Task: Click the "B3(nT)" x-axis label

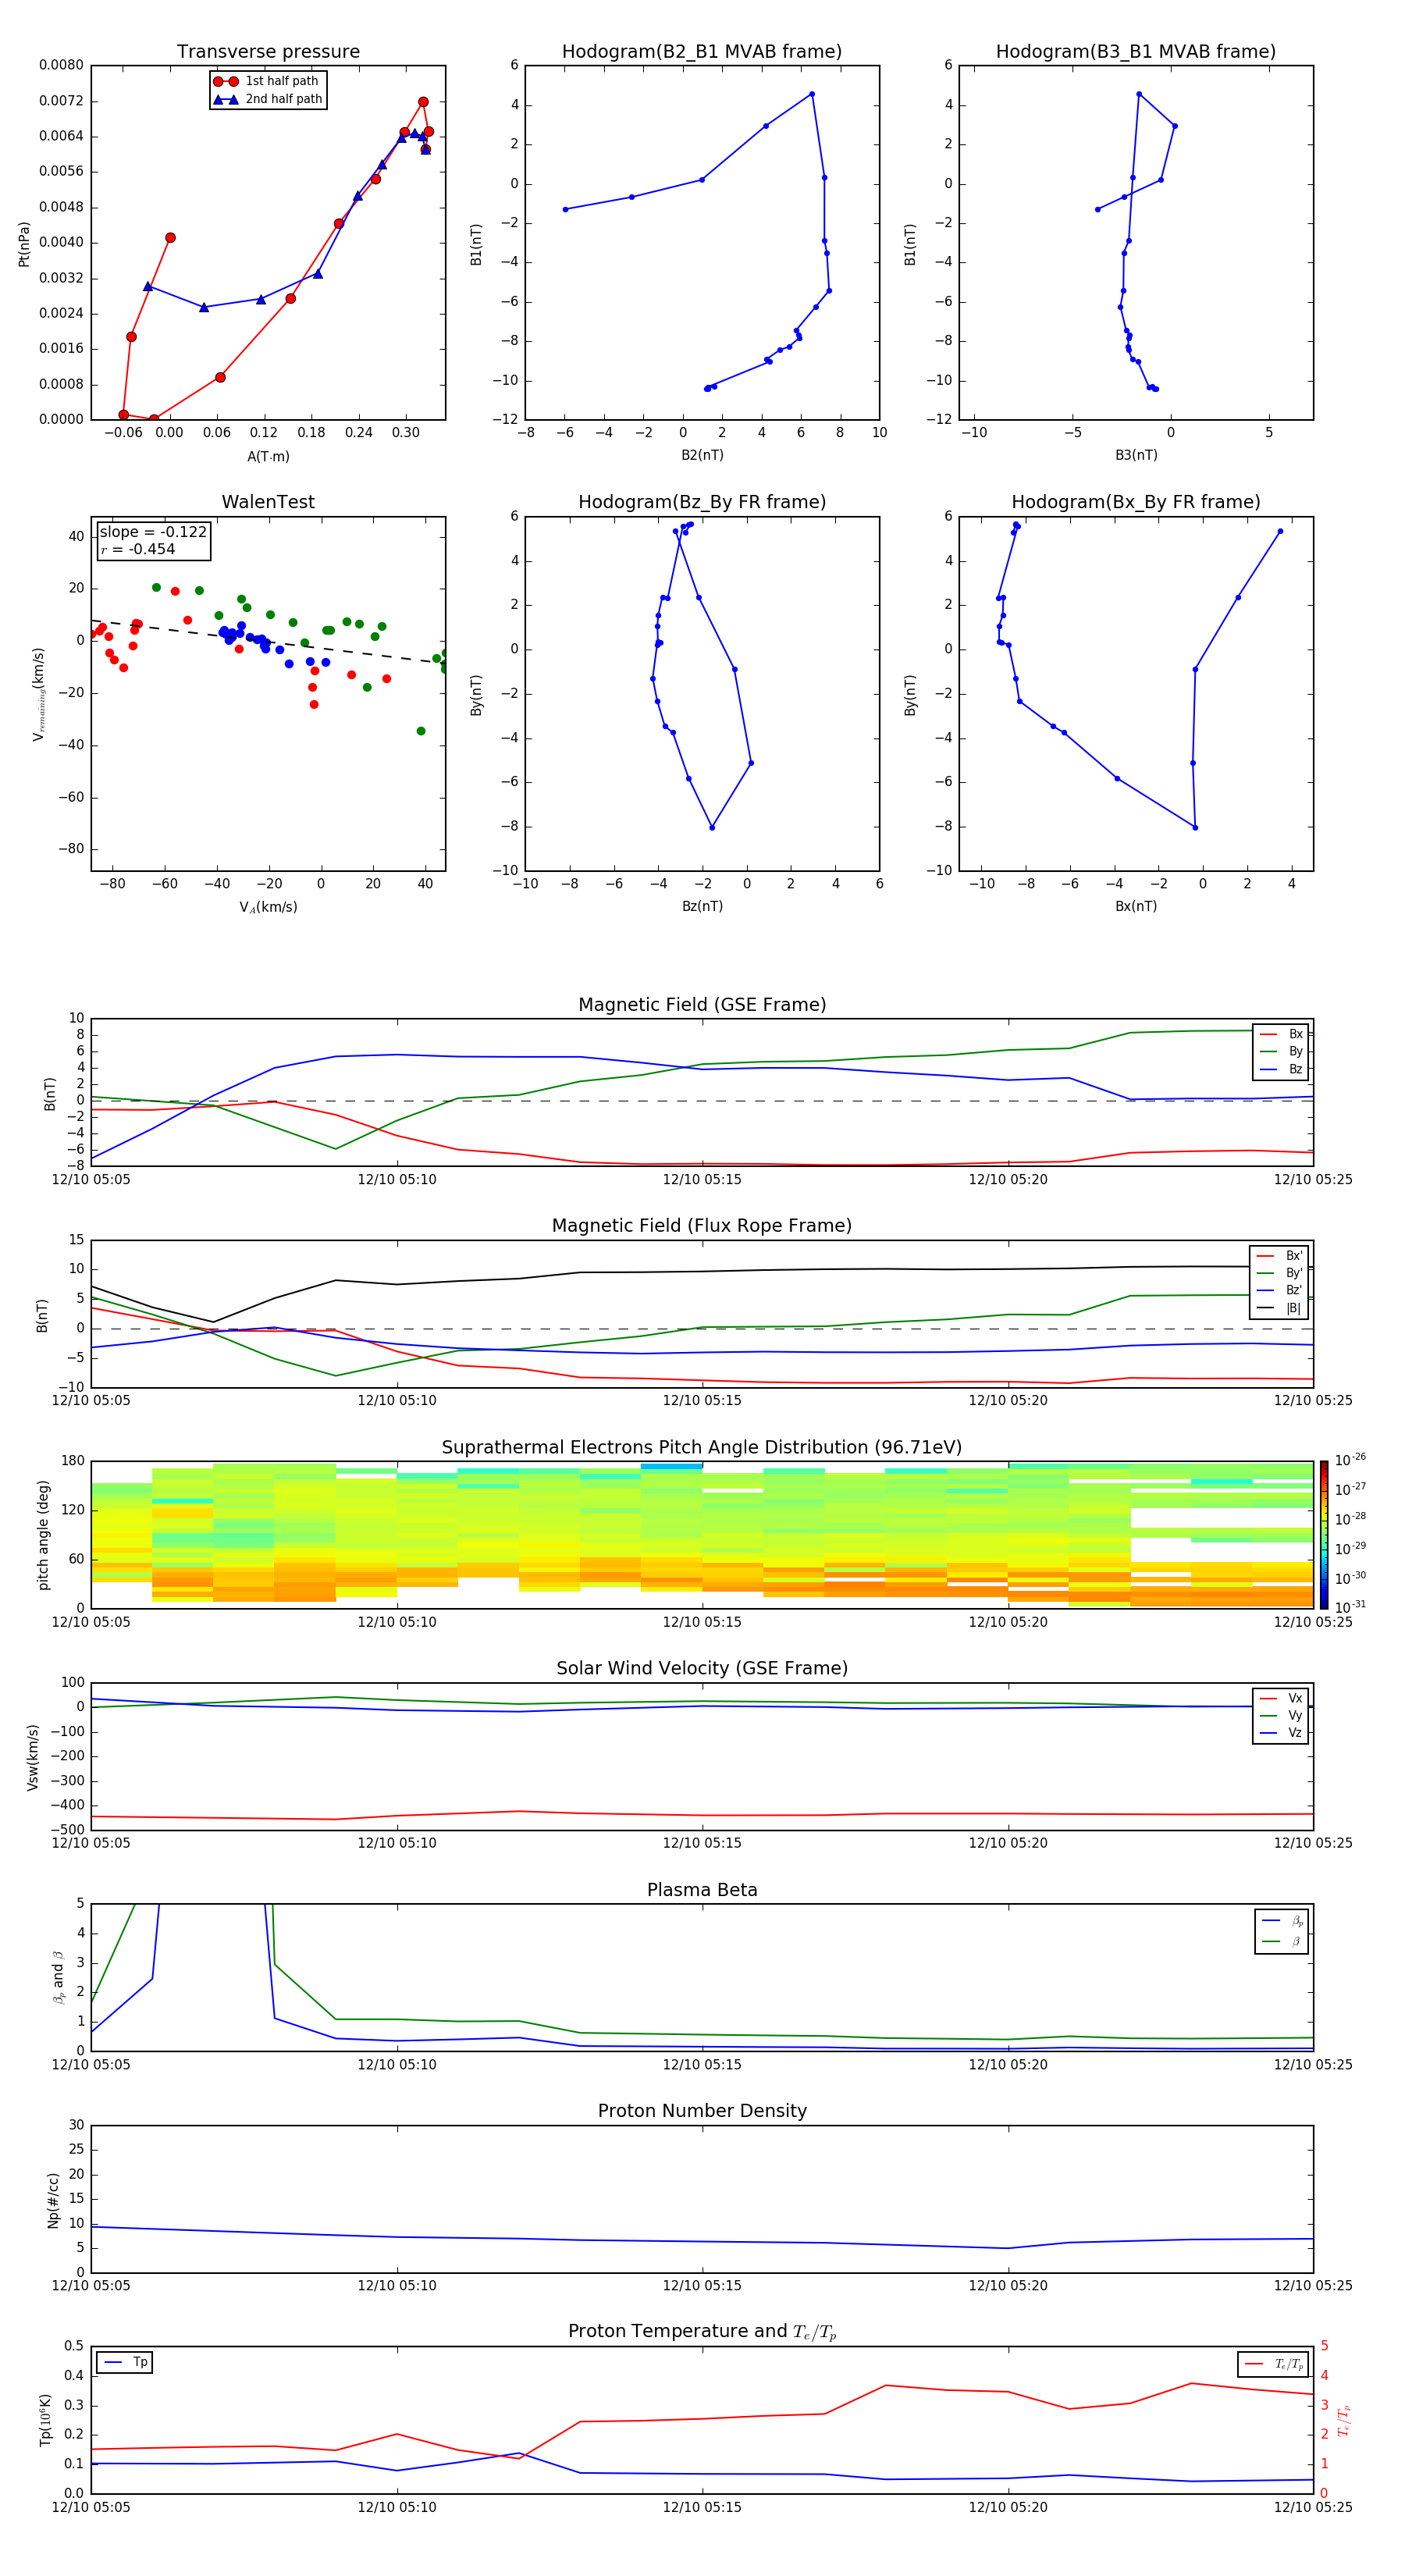Action: pyautogui.click(x=1136, y=455)
